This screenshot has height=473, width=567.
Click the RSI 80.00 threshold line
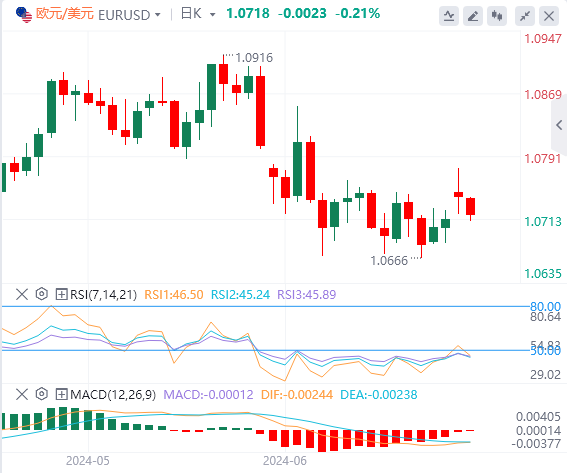(265, 306)
